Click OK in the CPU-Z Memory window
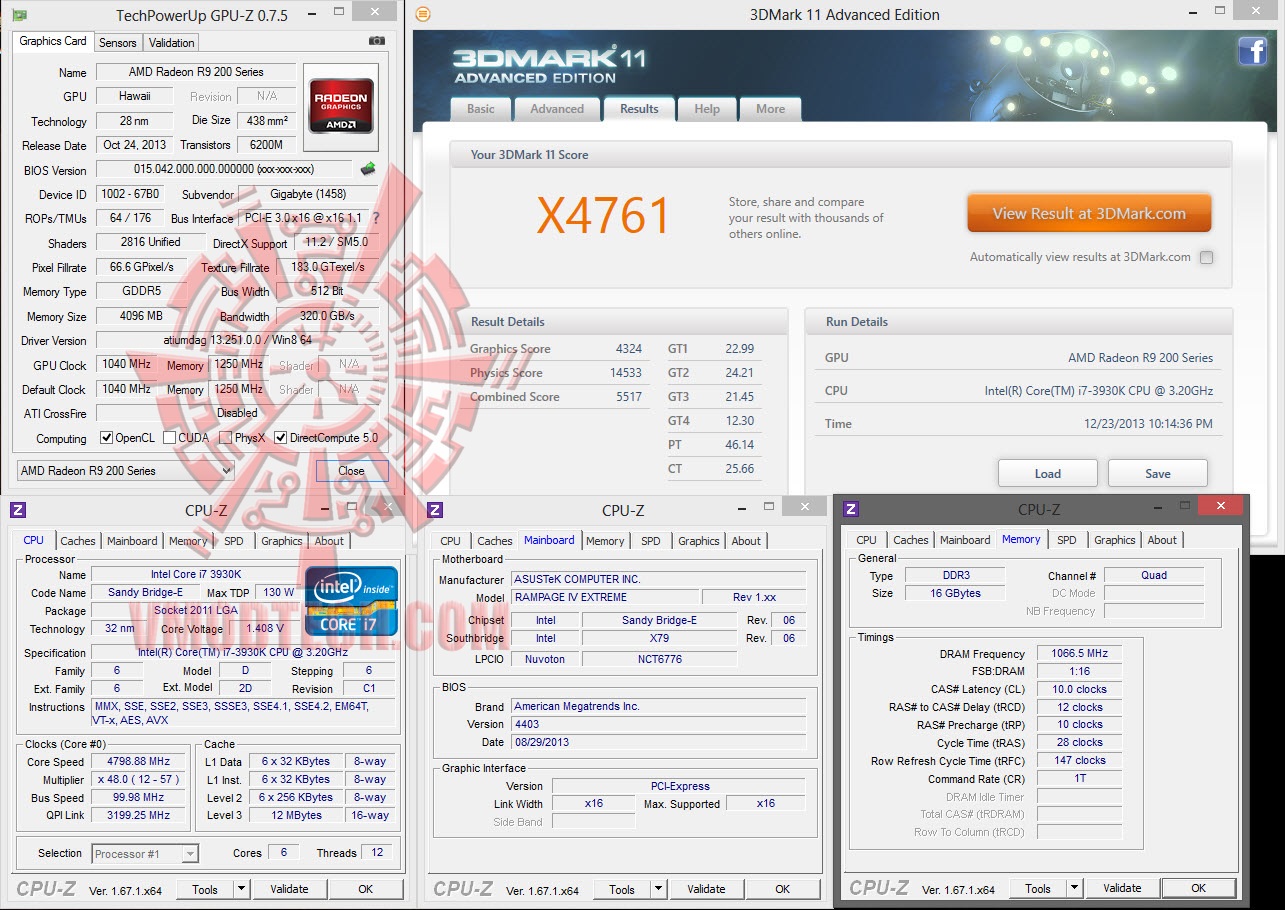This screenshot has height=910, width=1285. (1198, 888)
